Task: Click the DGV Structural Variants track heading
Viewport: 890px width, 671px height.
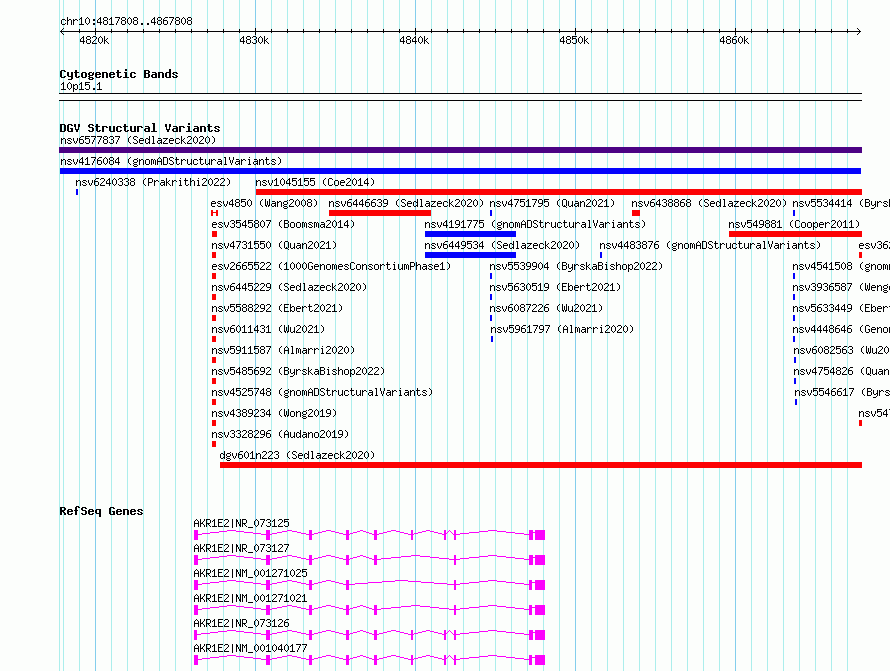Action: pos(140,128)
